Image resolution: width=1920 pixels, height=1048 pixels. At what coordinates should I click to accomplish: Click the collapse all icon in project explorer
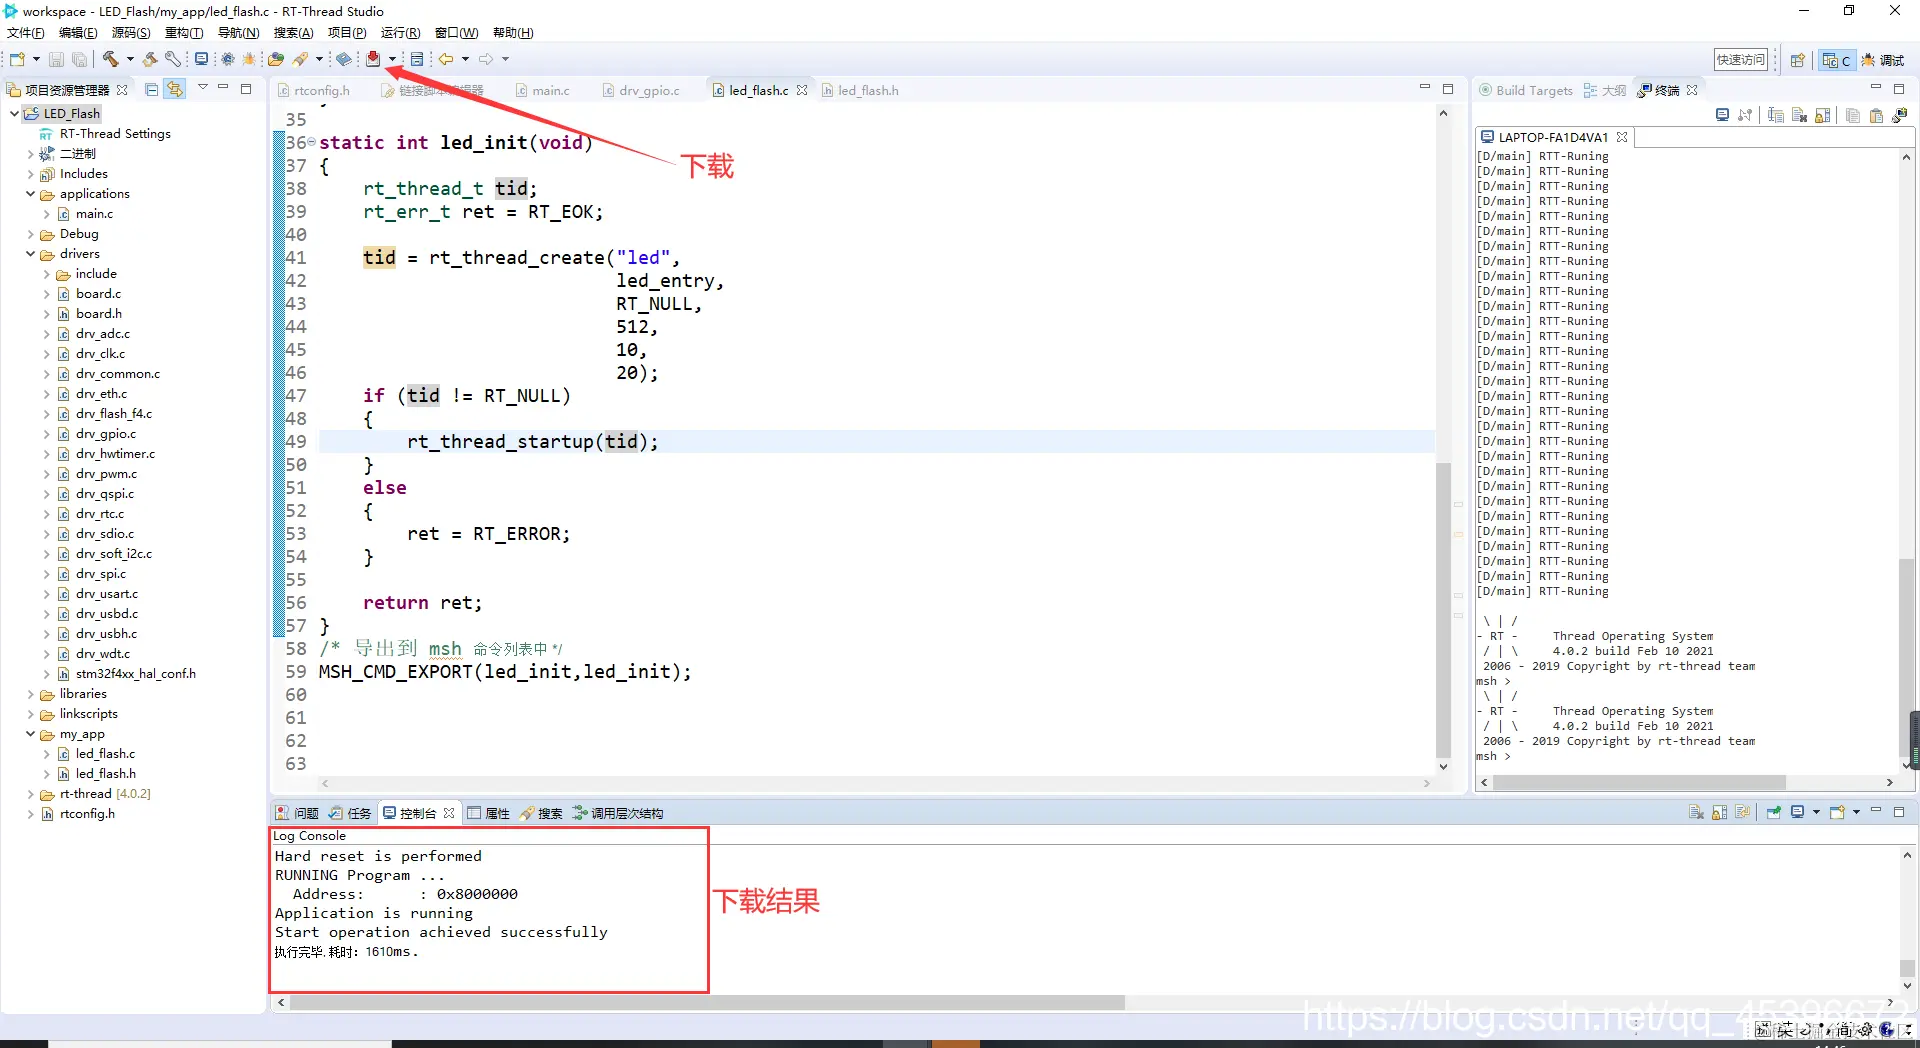[x=152, y=89]
